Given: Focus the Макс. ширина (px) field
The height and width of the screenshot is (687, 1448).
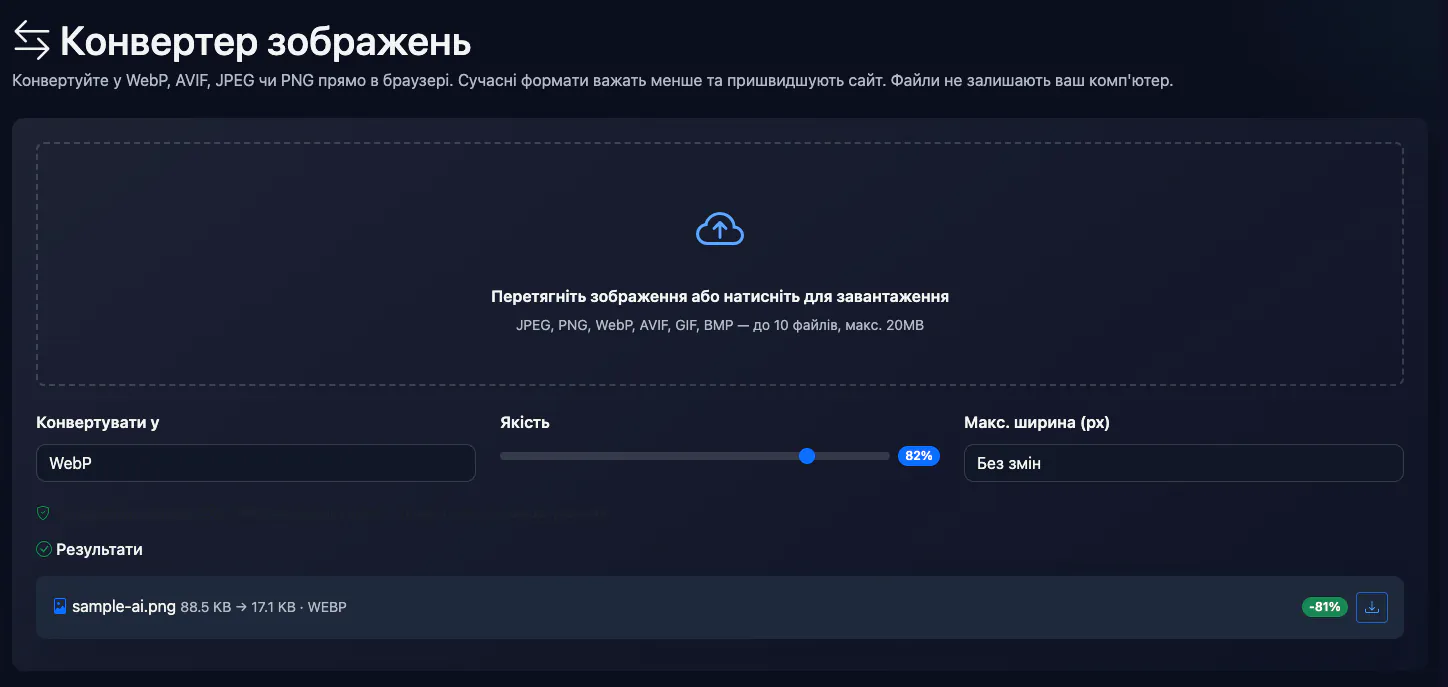Looking at the screenshot, I should coord(1184,463).
